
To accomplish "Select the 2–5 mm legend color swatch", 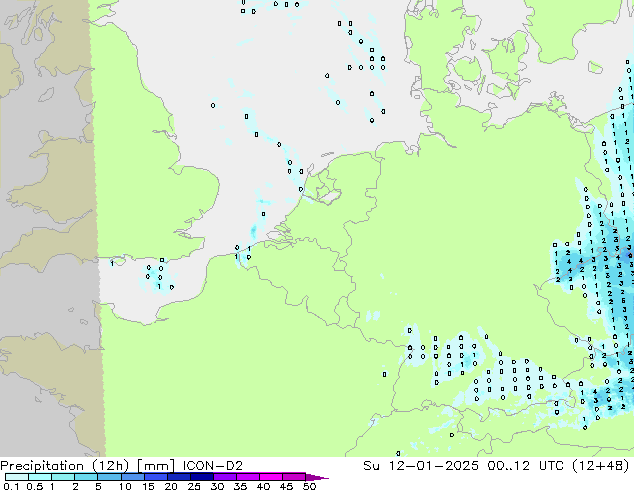I will point(86,477).
